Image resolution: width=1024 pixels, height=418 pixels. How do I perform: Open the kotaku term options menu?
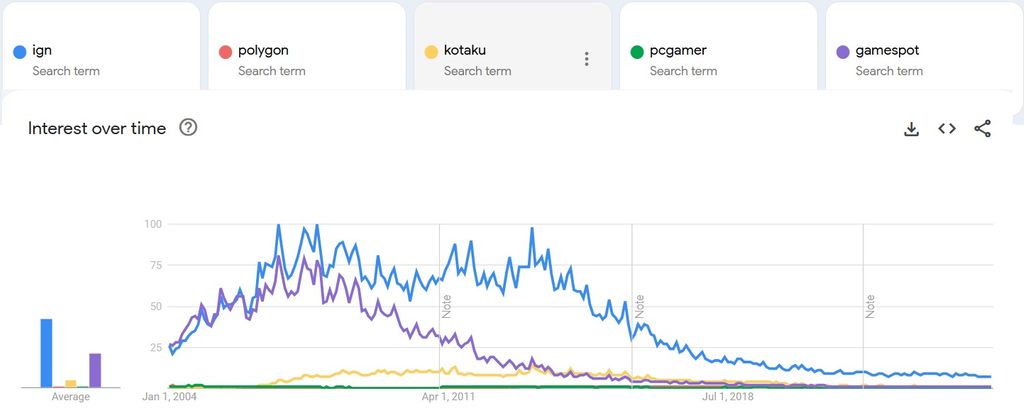pyautogui.click(x=587, y=59)
